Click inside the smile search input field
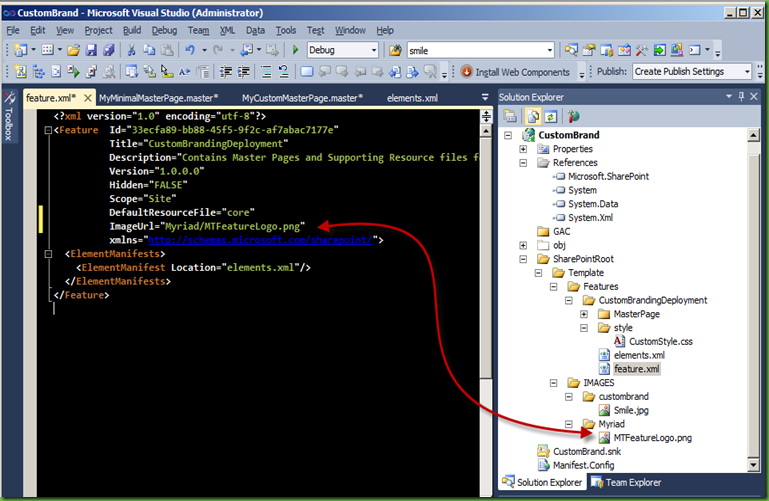This screenshot has height=501, width=769. tap(475, 50)
